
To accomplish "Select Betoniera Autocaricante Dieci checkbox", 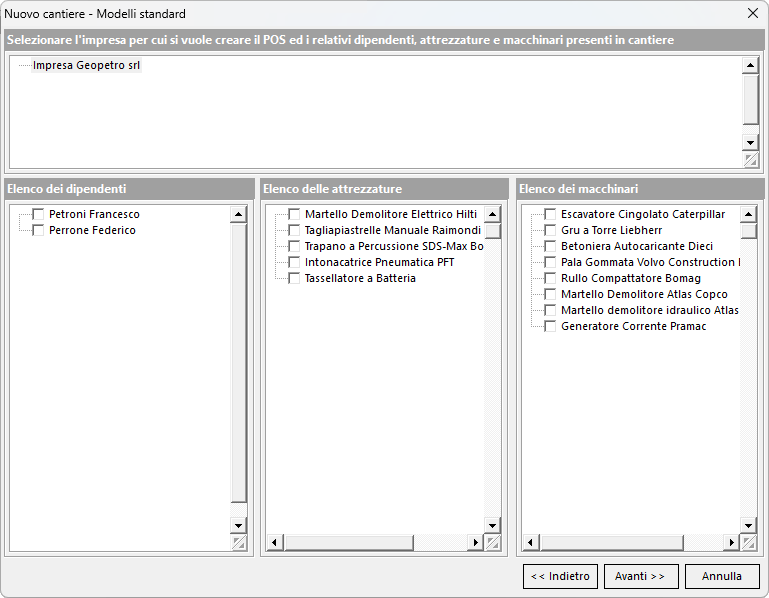I will (x=550, y=246).
